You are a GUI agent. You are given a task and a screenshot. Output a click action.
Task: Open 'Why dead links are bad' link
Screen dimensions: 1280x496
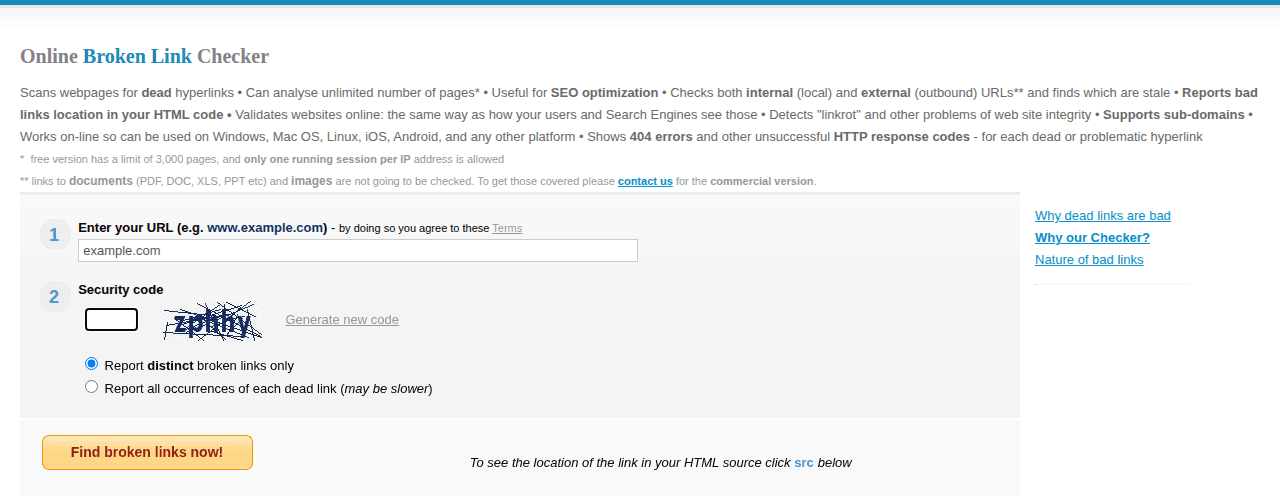[1103, 215]
